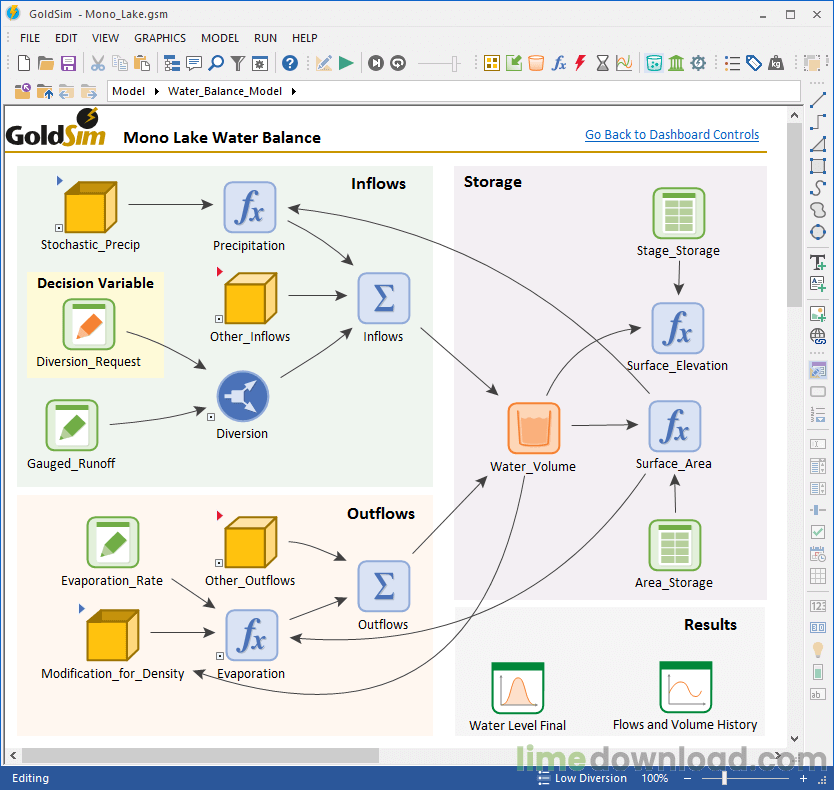
Task: Insert a text box with the T tool
Action: coord(817,262)
